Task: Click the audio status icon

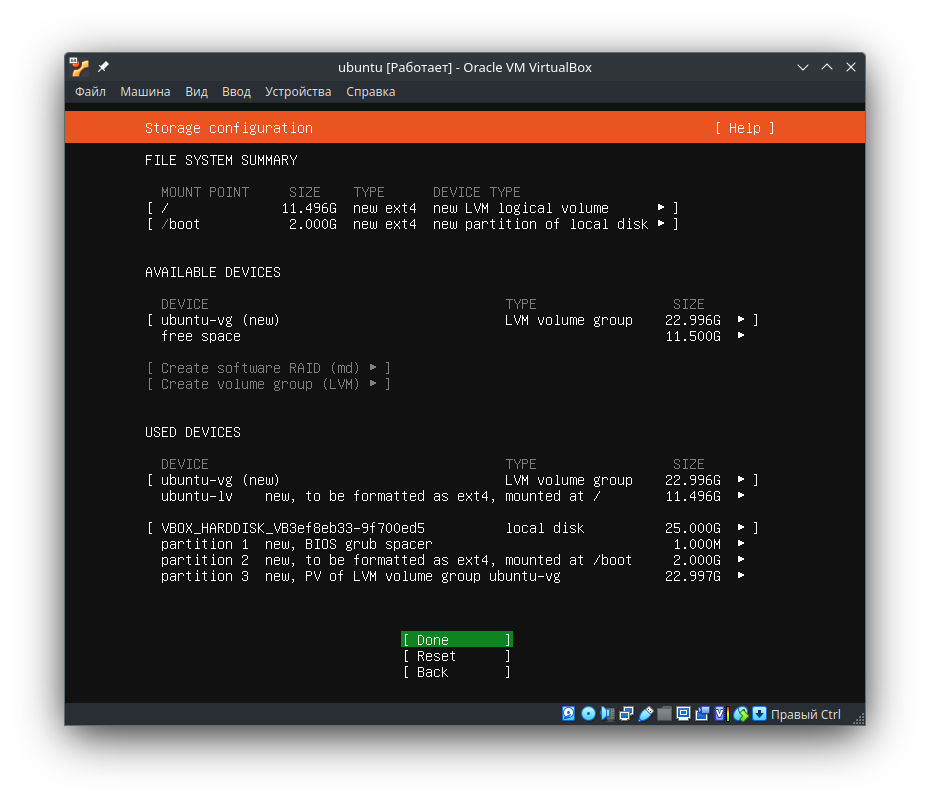Action: click(607, 713)
